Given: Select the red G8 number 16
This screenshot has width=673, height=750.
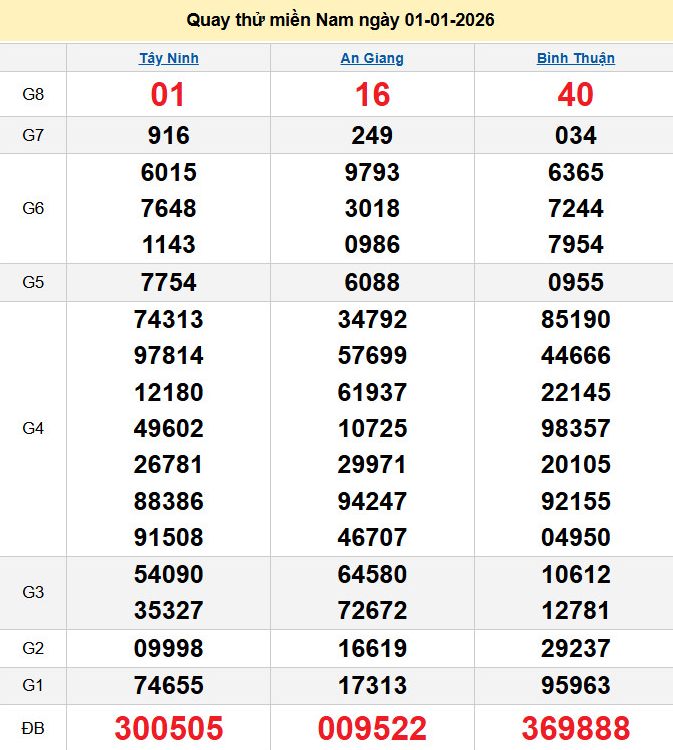Looking at the screenshot, I should [372, 95].
